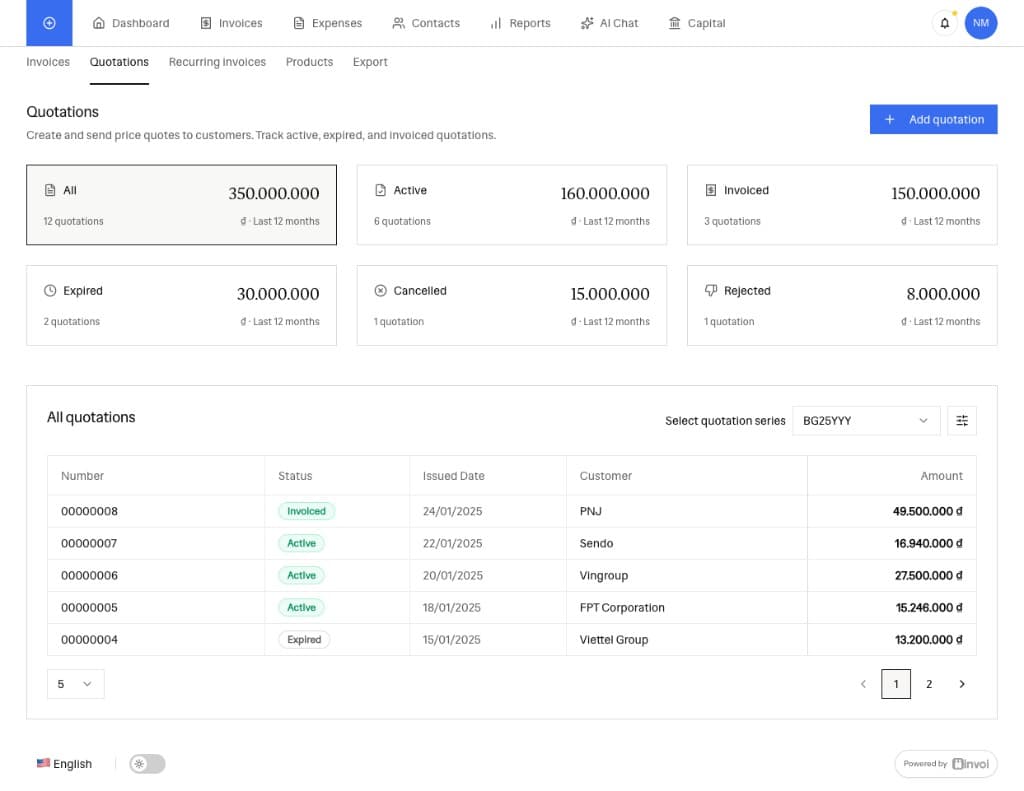Viewport: 1024px width, 791px height.
Task: Open the NM user avatar menu
Action: (980, 23)
